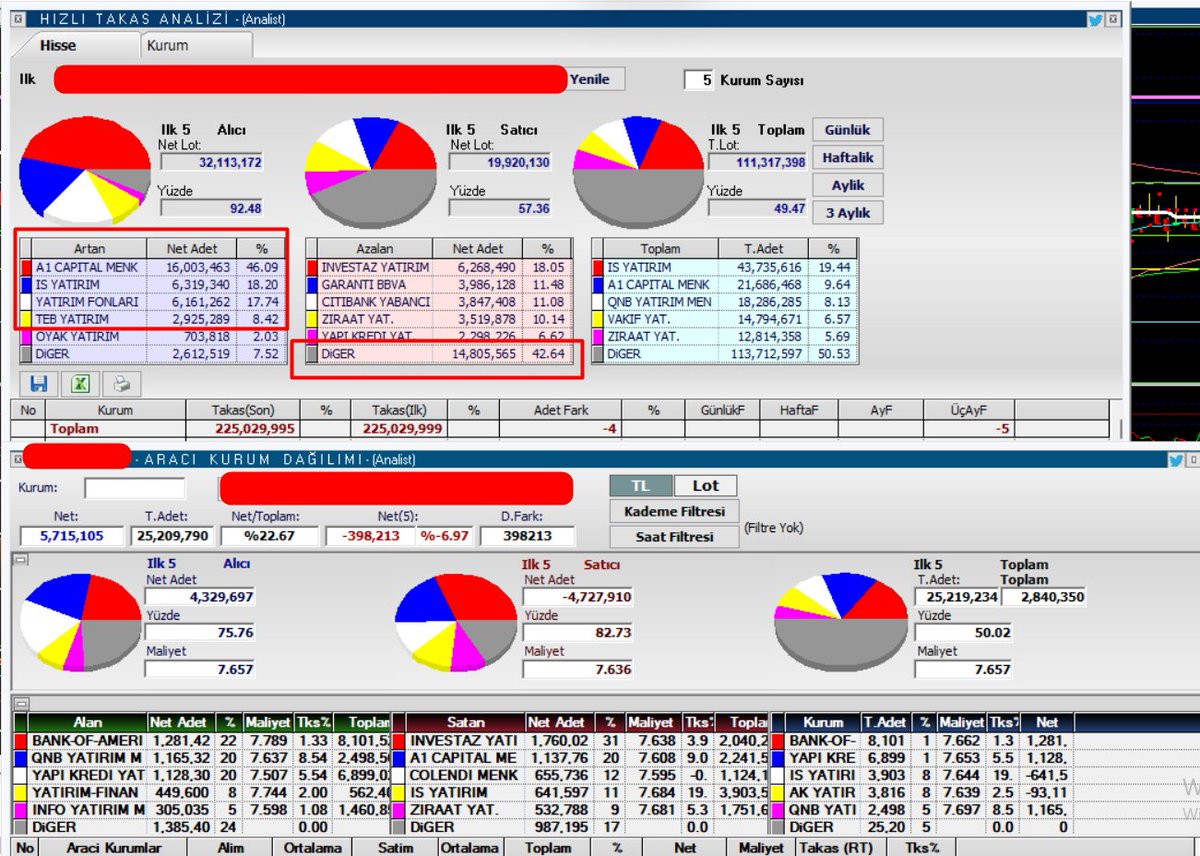Image resolution: width=1200 pixels, height=856 pixels.
Task: Sort by the dark red Satan column header
Action: [466, 721]
